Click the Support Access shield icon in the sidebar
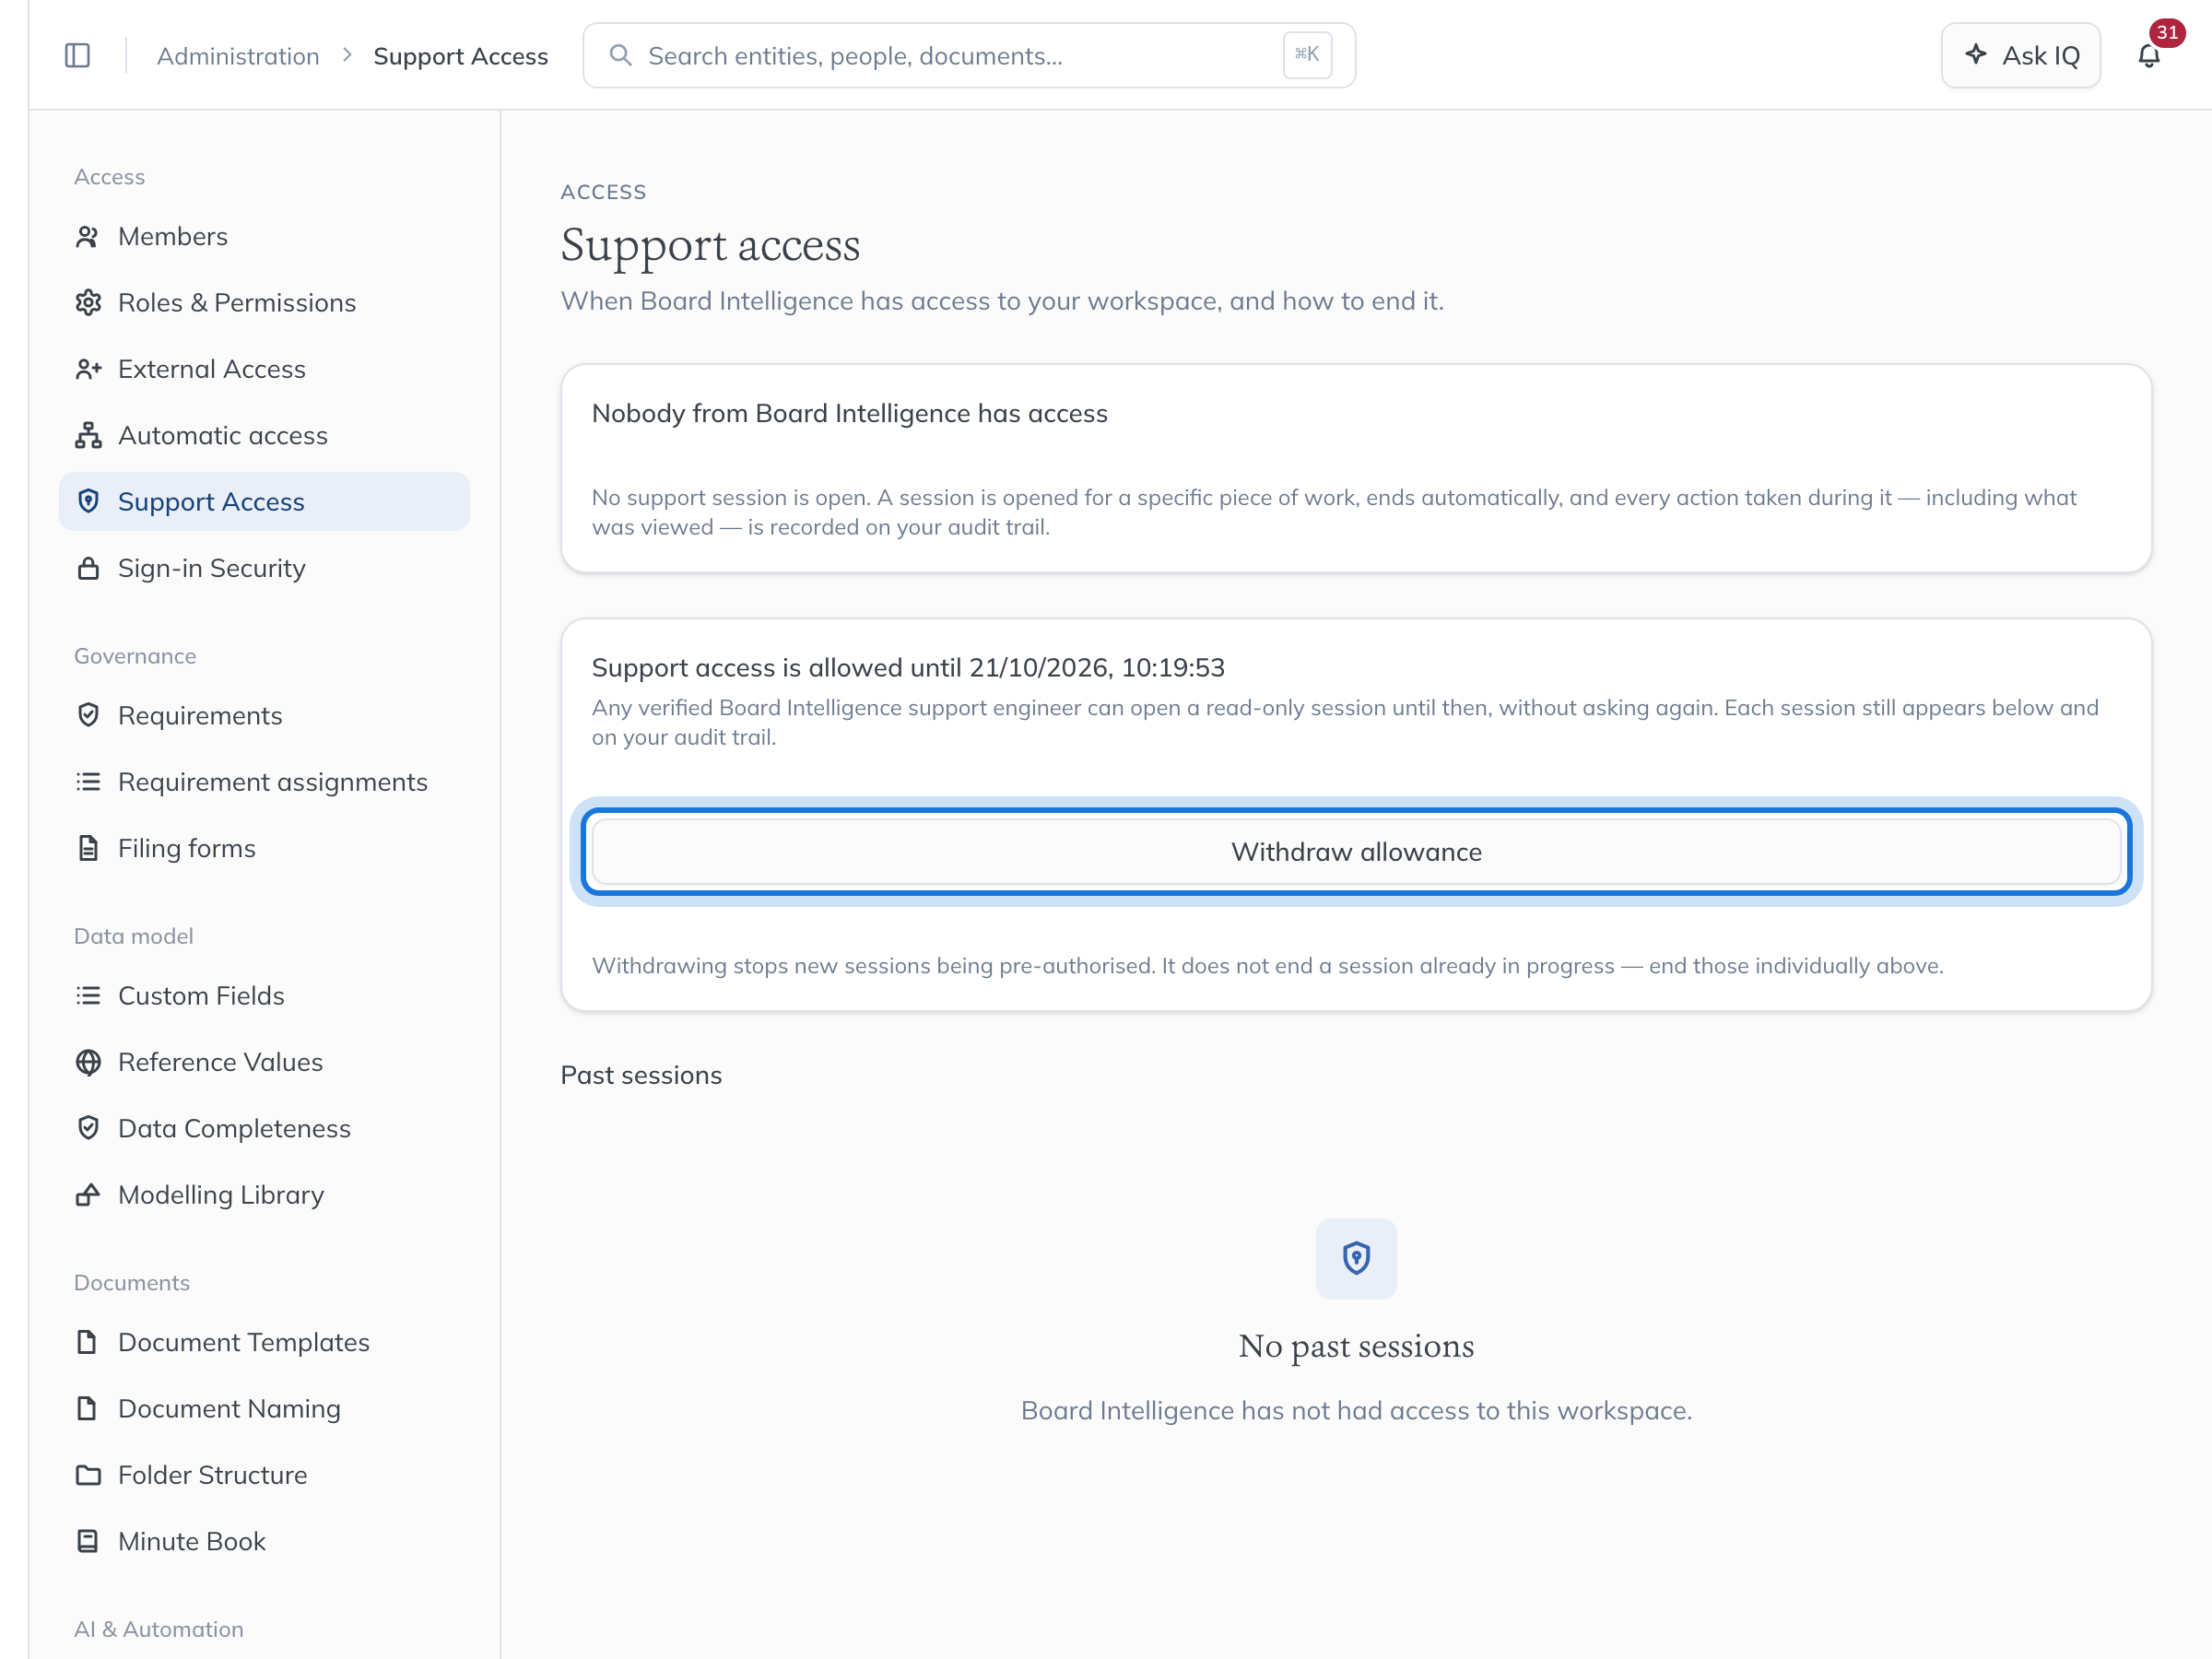The width and height of the screenshot is (2212, 1659). [88, 501]
